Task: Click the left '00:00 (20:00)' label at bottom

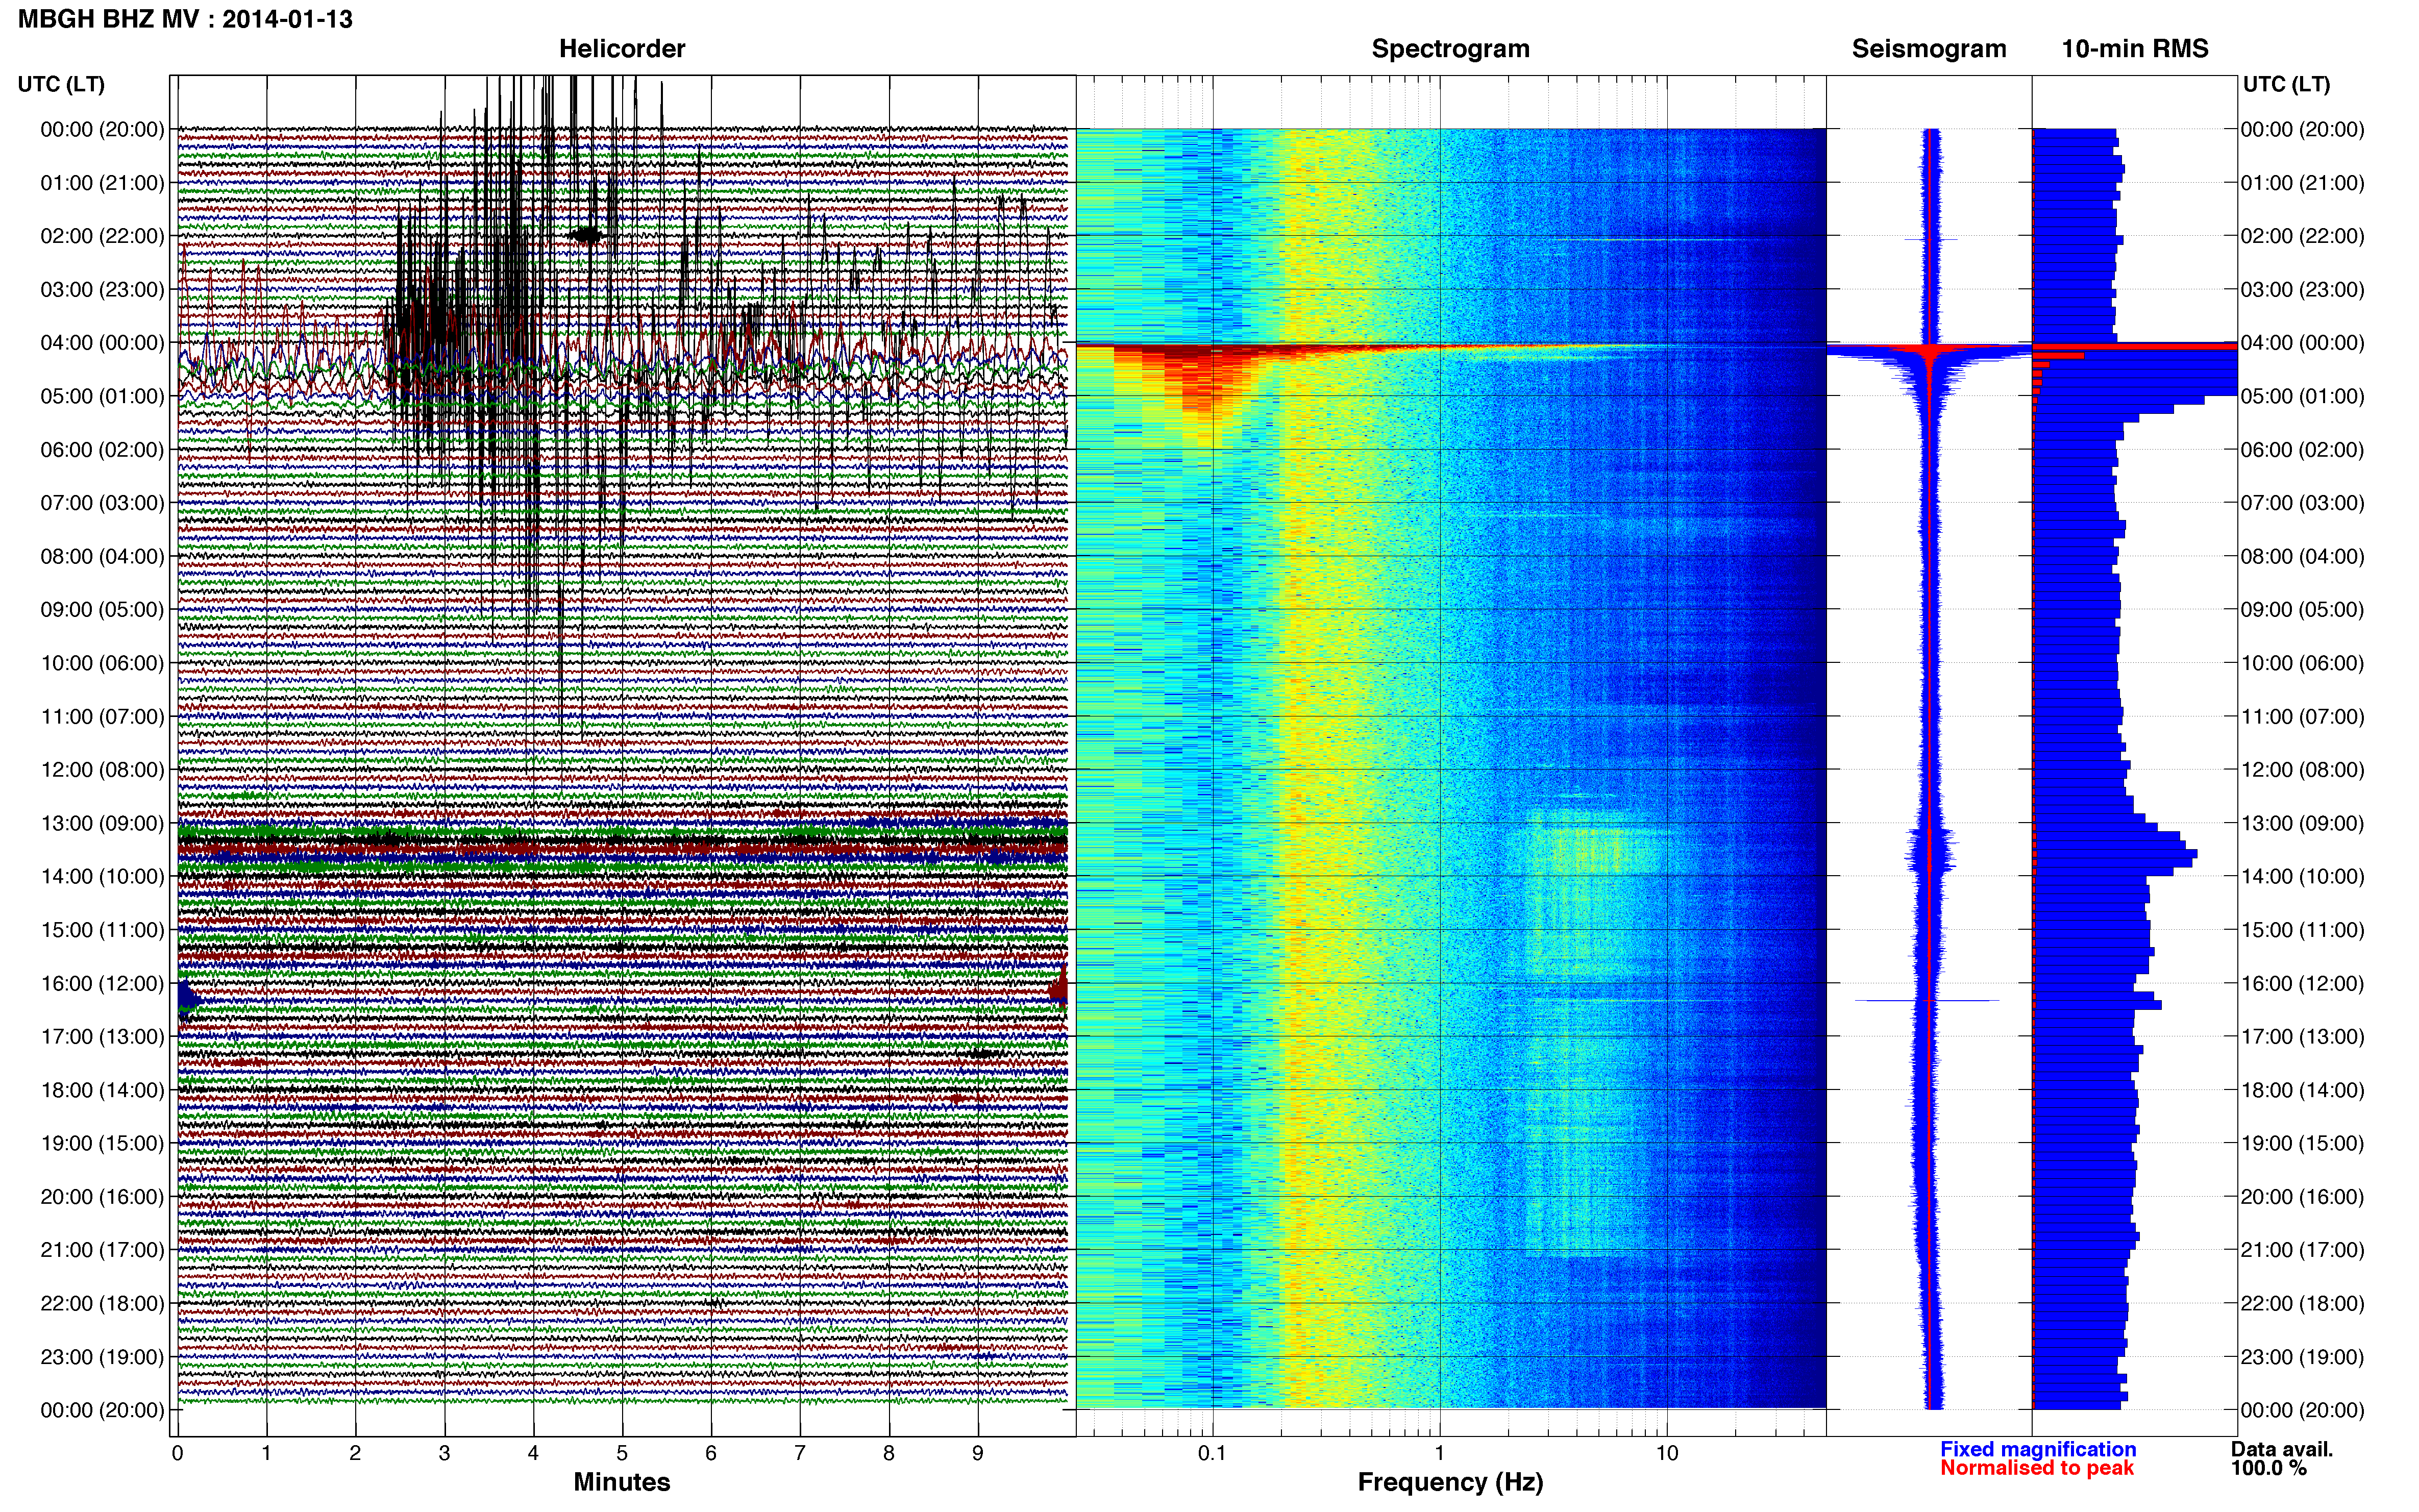Action: tap(102, 1410)
